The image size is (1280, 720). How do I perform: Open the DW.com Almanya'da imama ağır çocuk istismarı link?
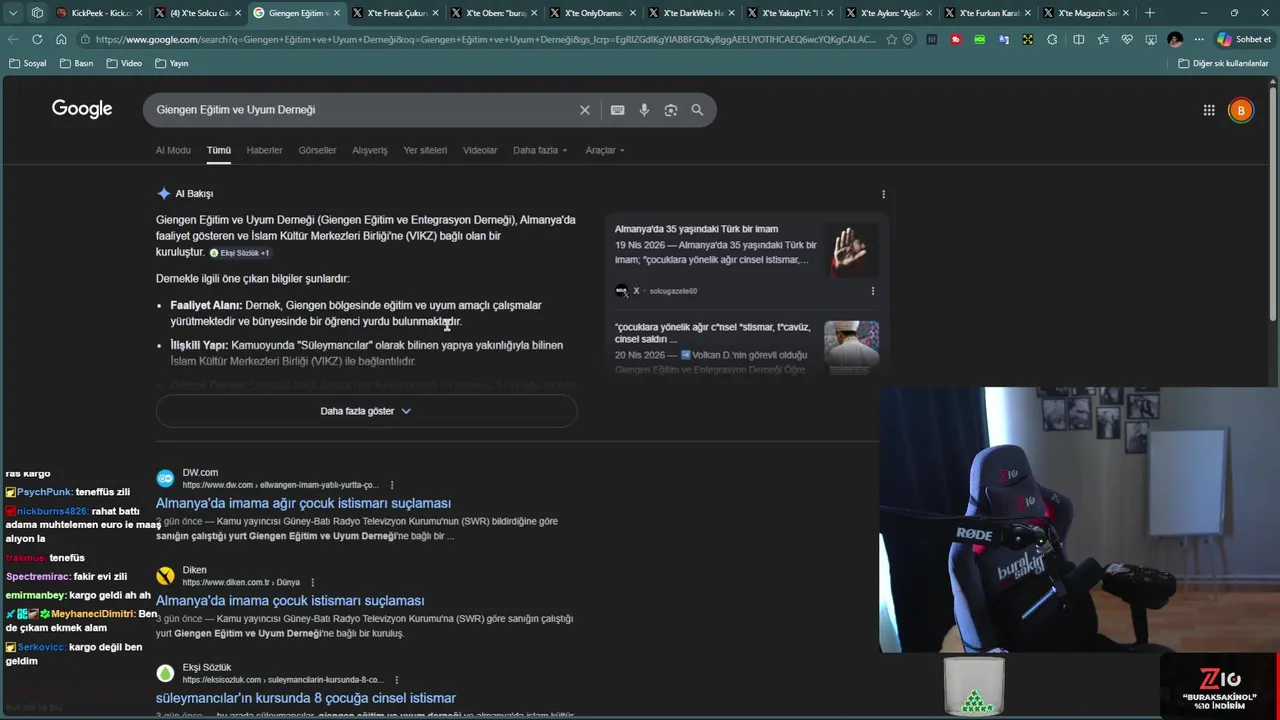pyautogui.click(x=303, y=503)
